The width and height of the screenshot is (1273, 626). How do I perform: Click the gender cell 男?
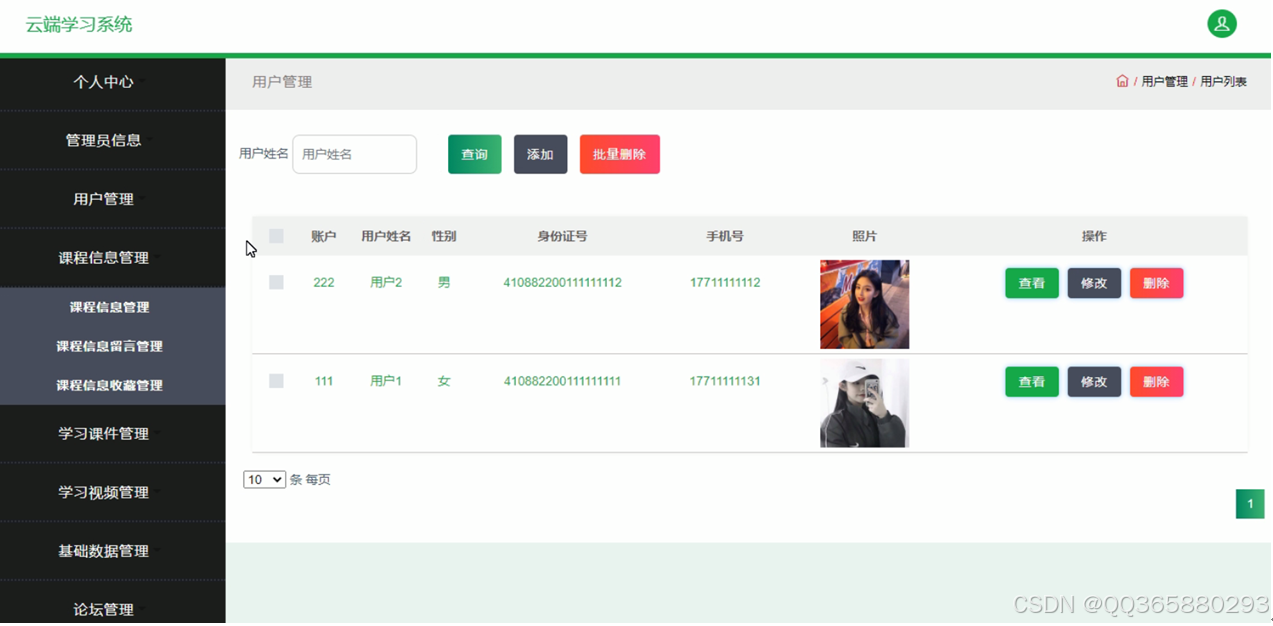pyautogui.click(x=444, y=283)
